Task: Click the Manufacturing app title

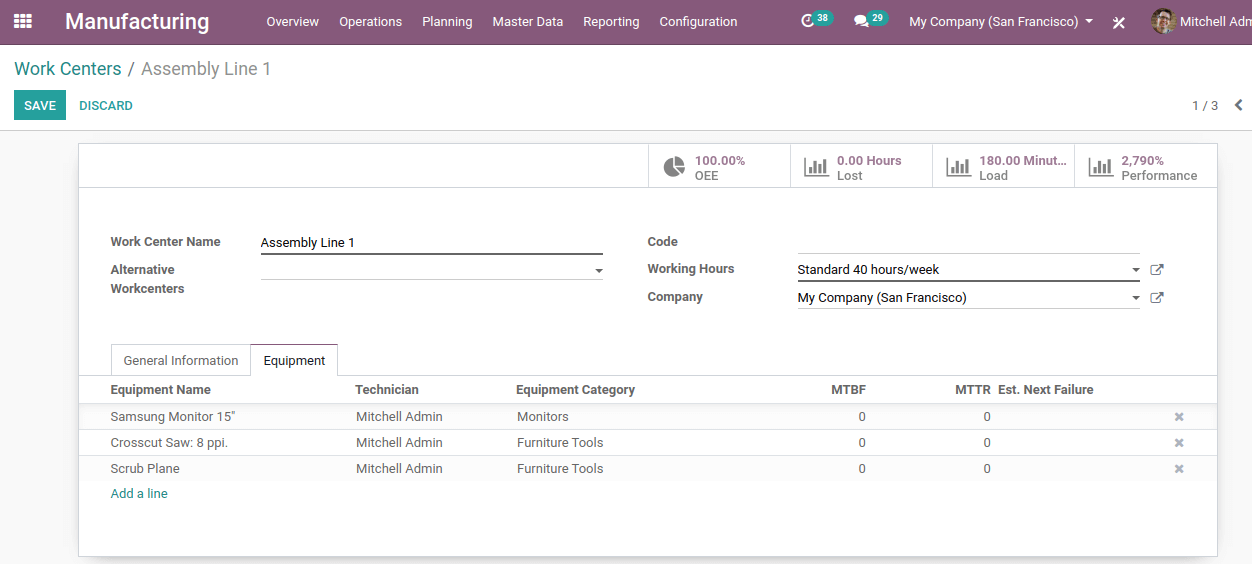Action: (137, 21)
